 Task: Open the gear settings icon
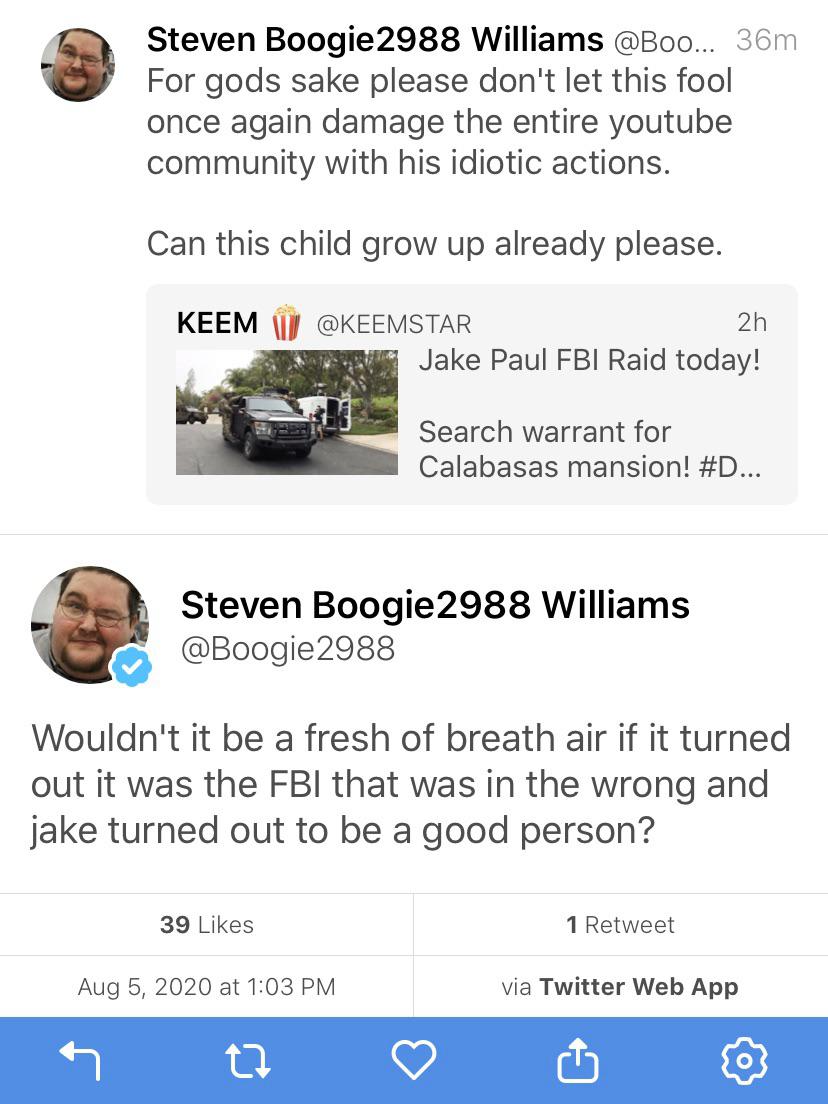[x=744, y=1060]
